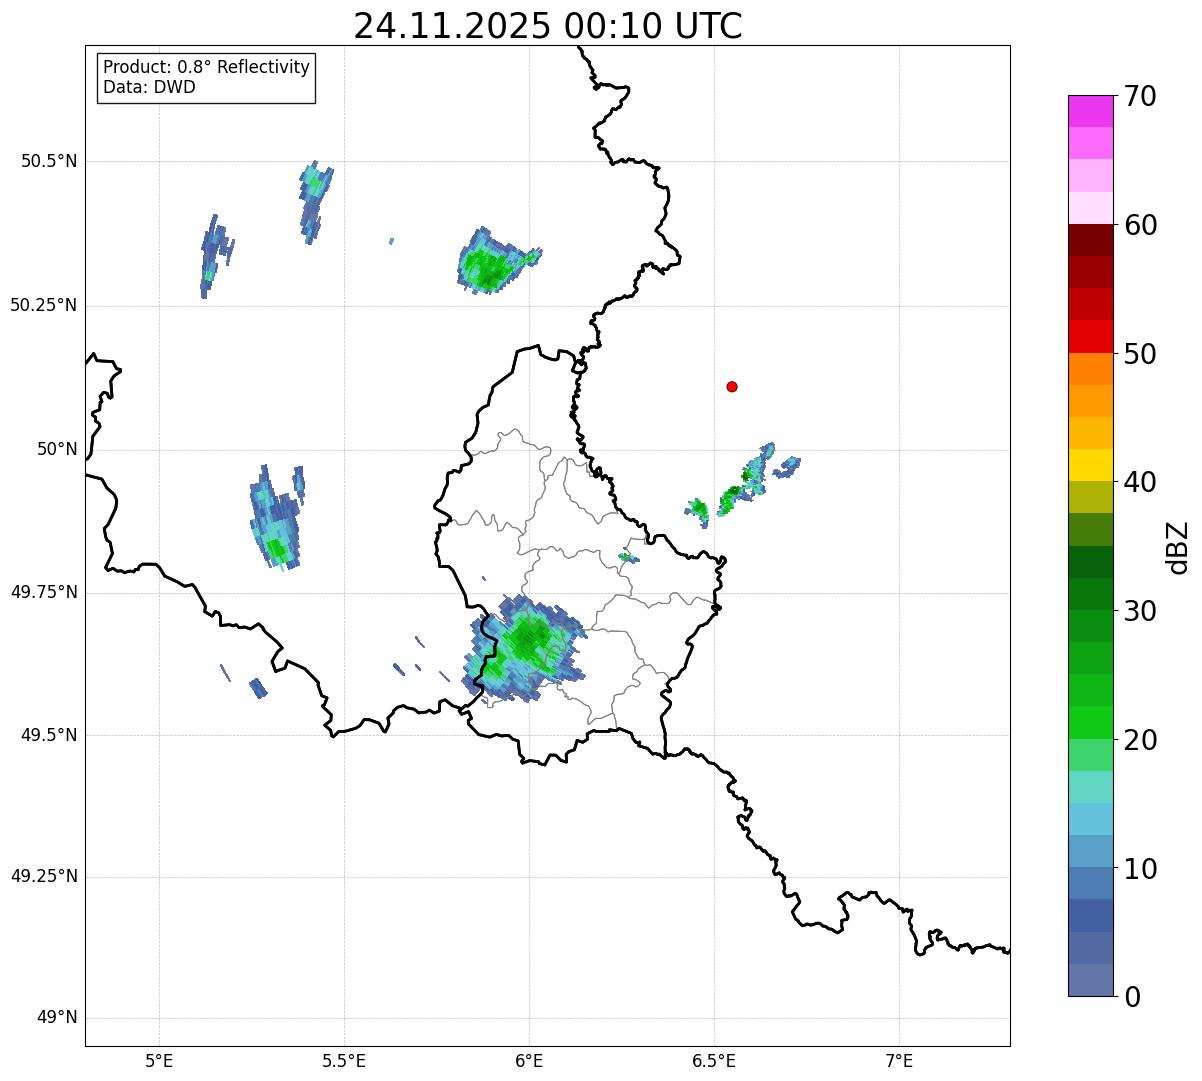Screen dimensions: 1202x1081
Task: Click the red station marker dot
Action: click(x=732, y=386)
